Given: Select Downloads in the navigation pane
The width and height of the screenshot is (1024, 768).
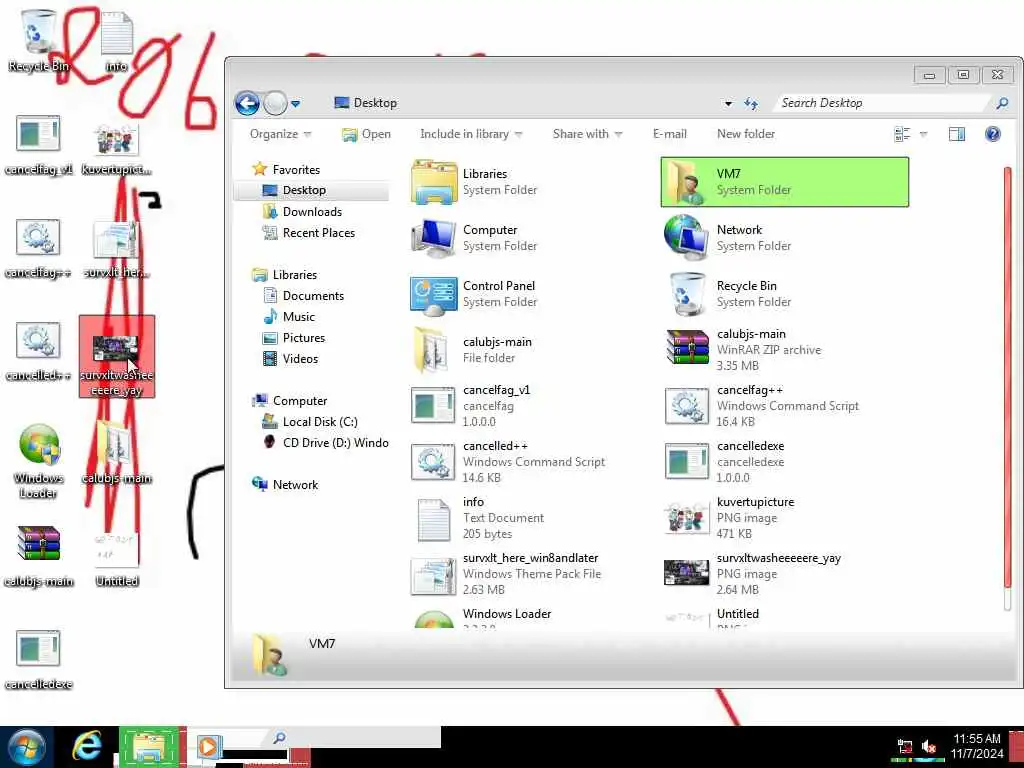Looking at the screenshot, I should (302, 212).
